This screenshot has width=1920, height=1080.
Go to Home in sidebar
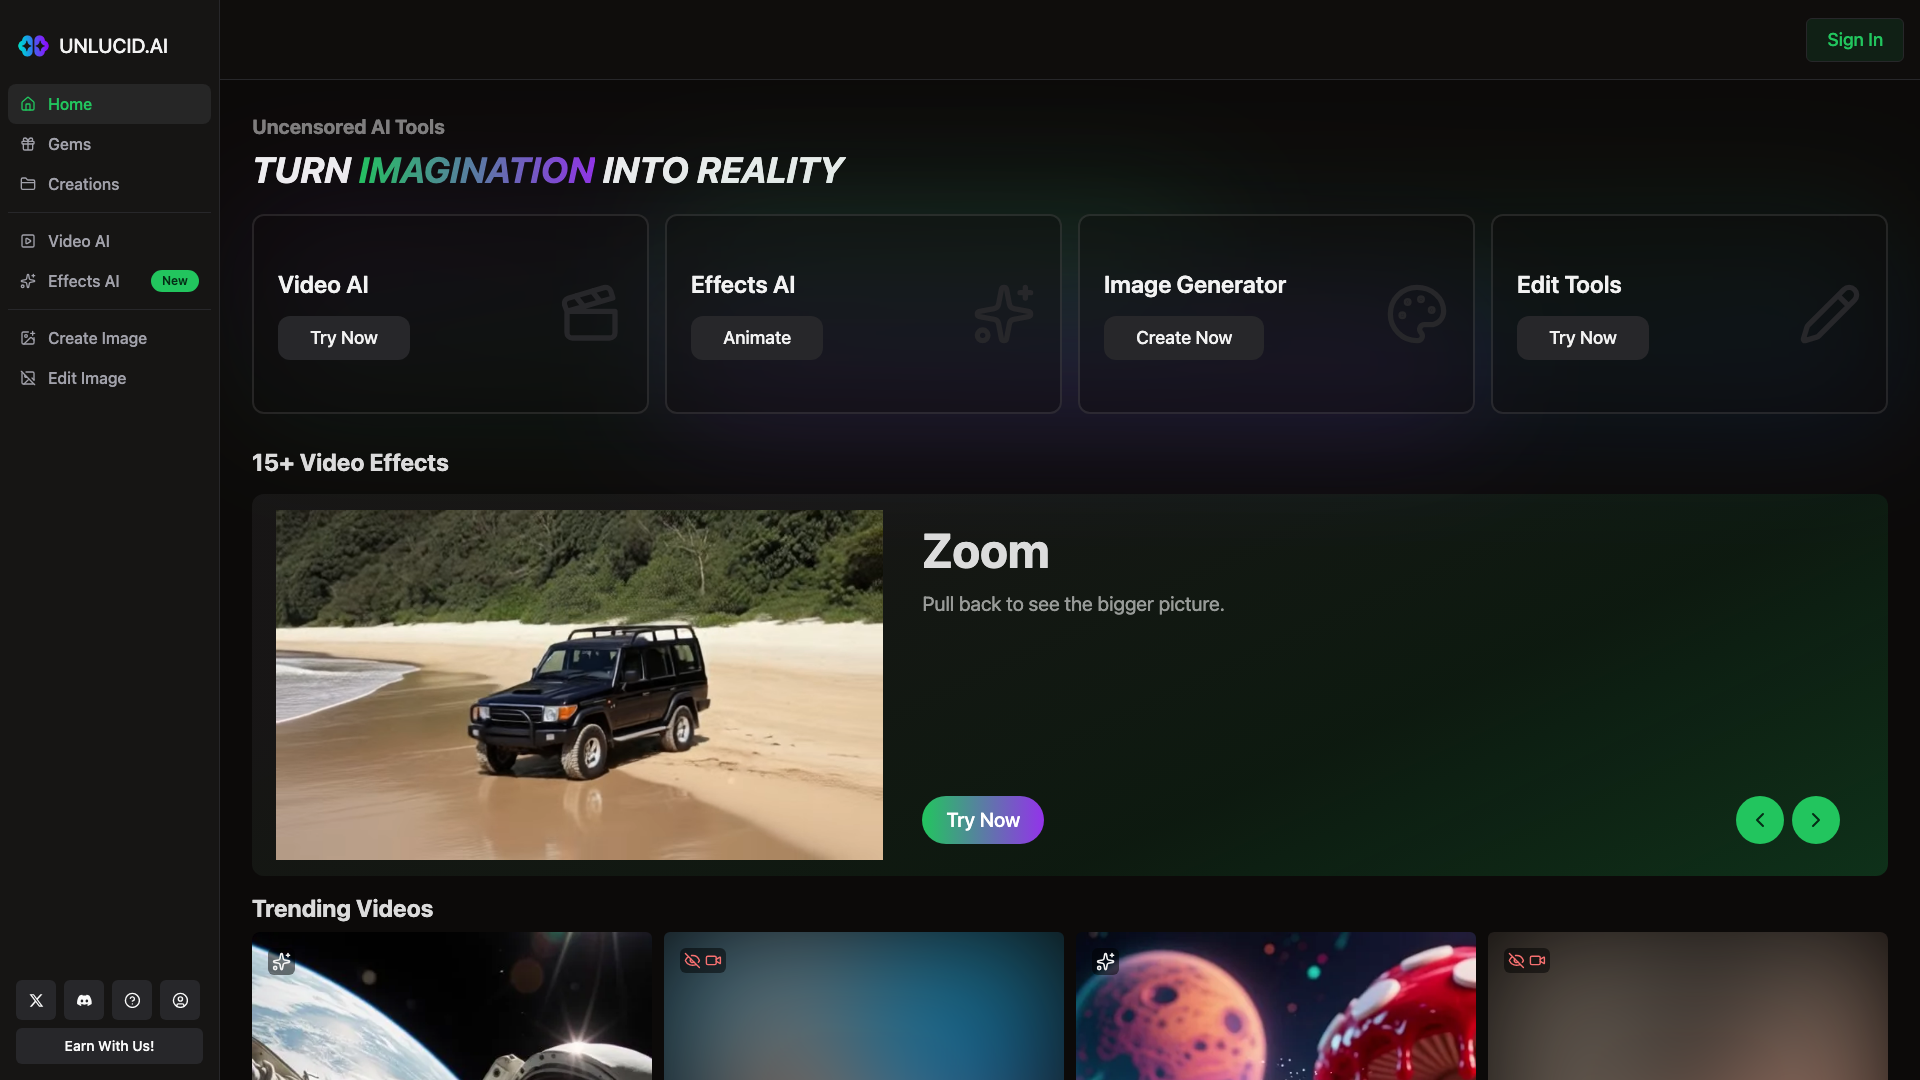click(x=109, y=104)
